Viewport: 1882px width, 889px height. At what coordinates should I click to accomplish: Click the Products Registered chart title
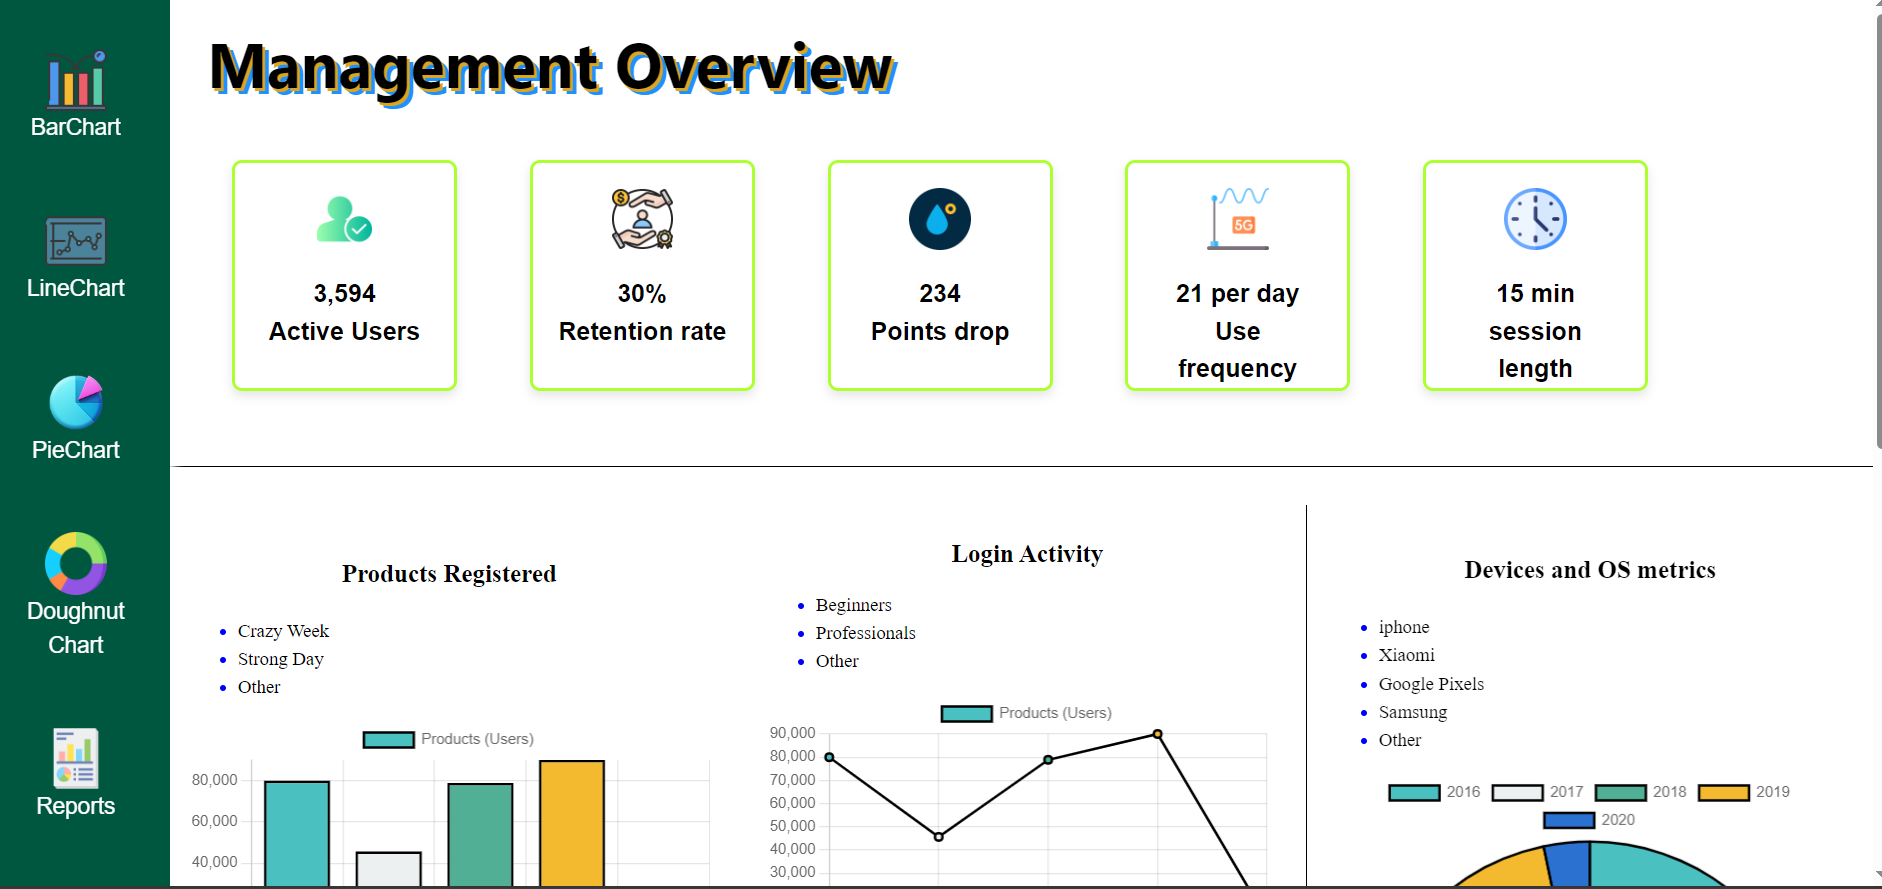[x=449, y=574]
